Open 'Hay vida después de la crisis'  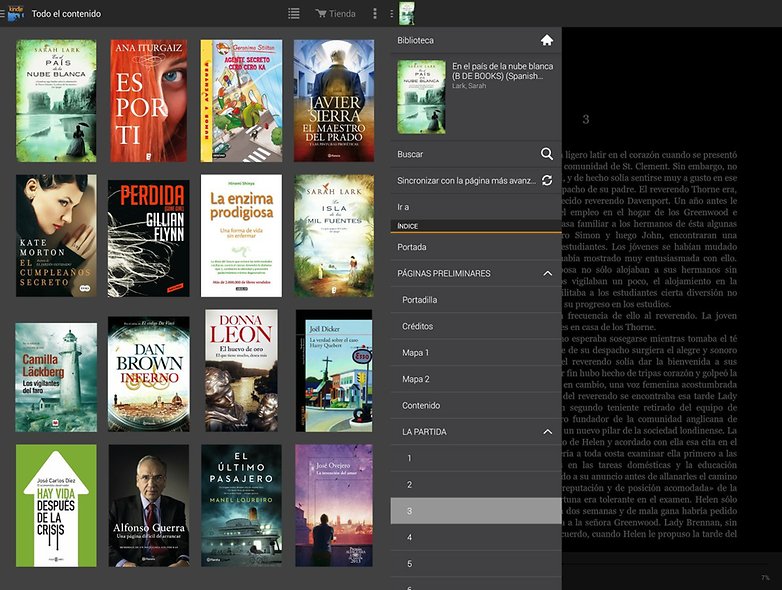click(x=56, y=506)
